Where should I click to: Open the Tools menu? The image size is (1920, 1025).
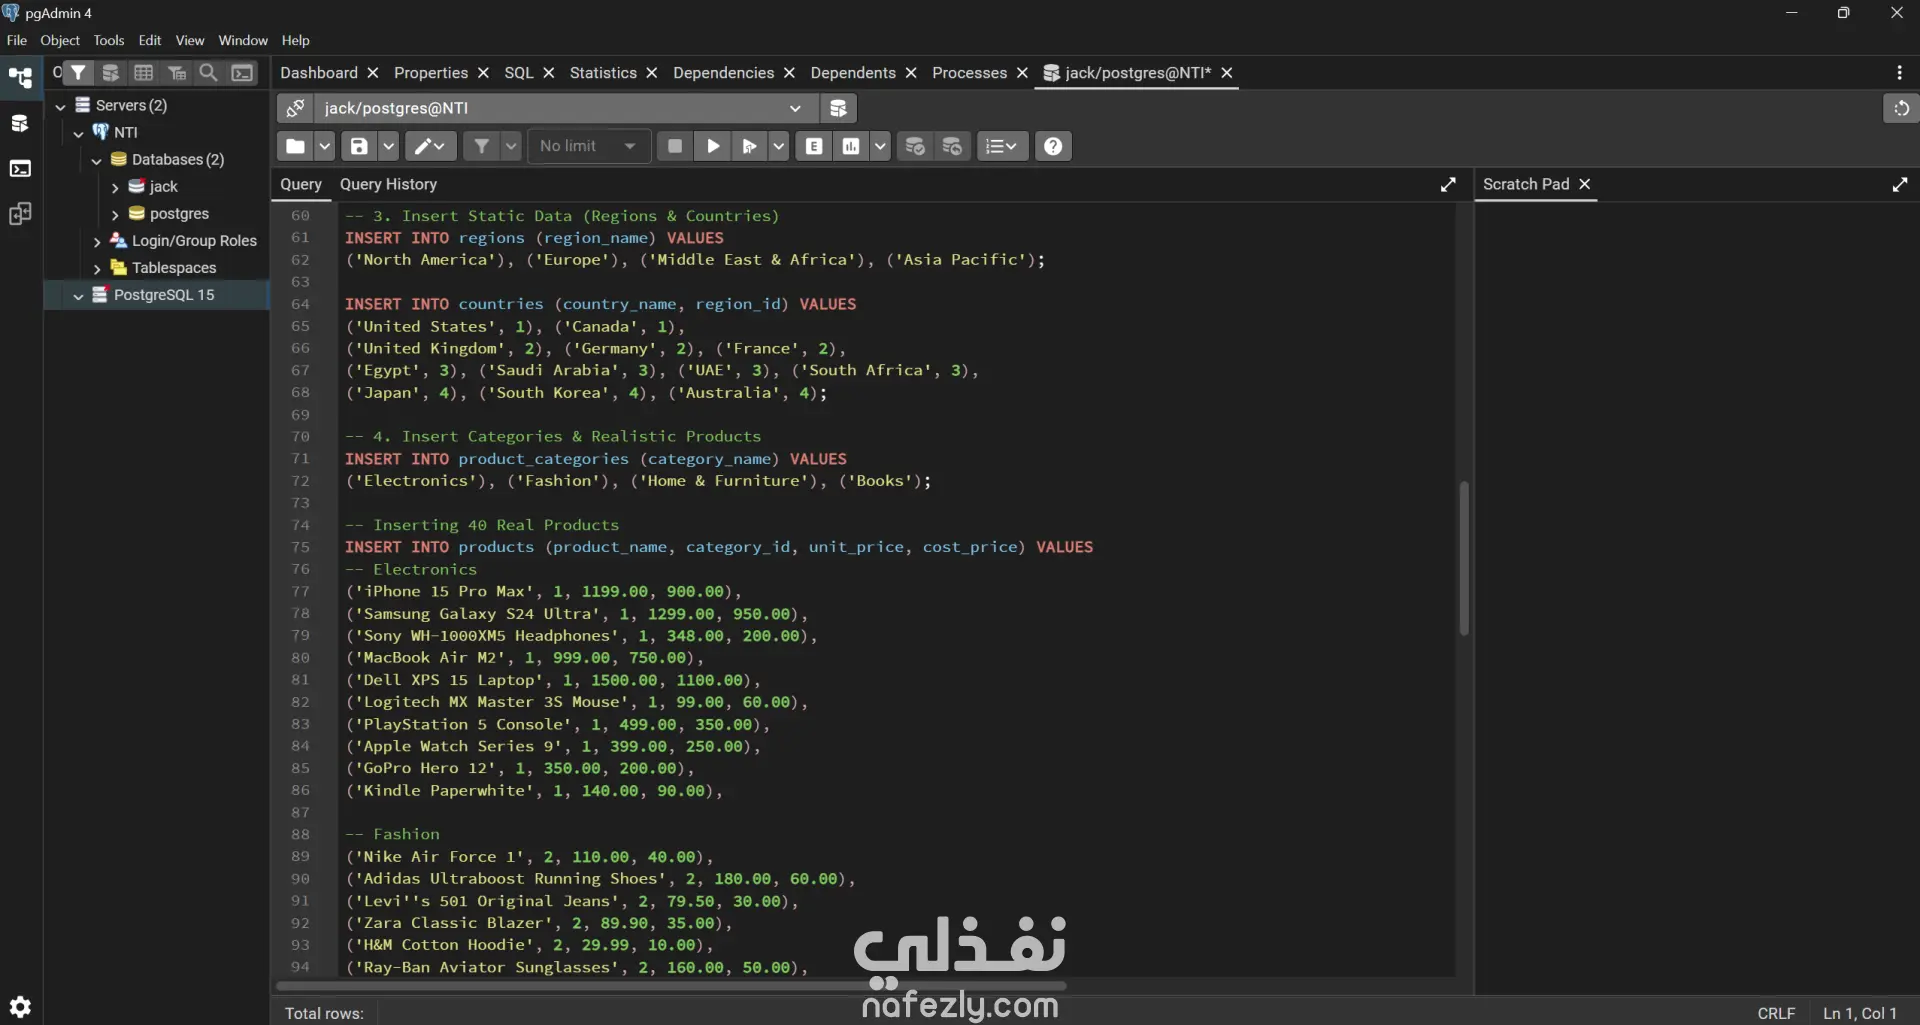click(109, 40)
